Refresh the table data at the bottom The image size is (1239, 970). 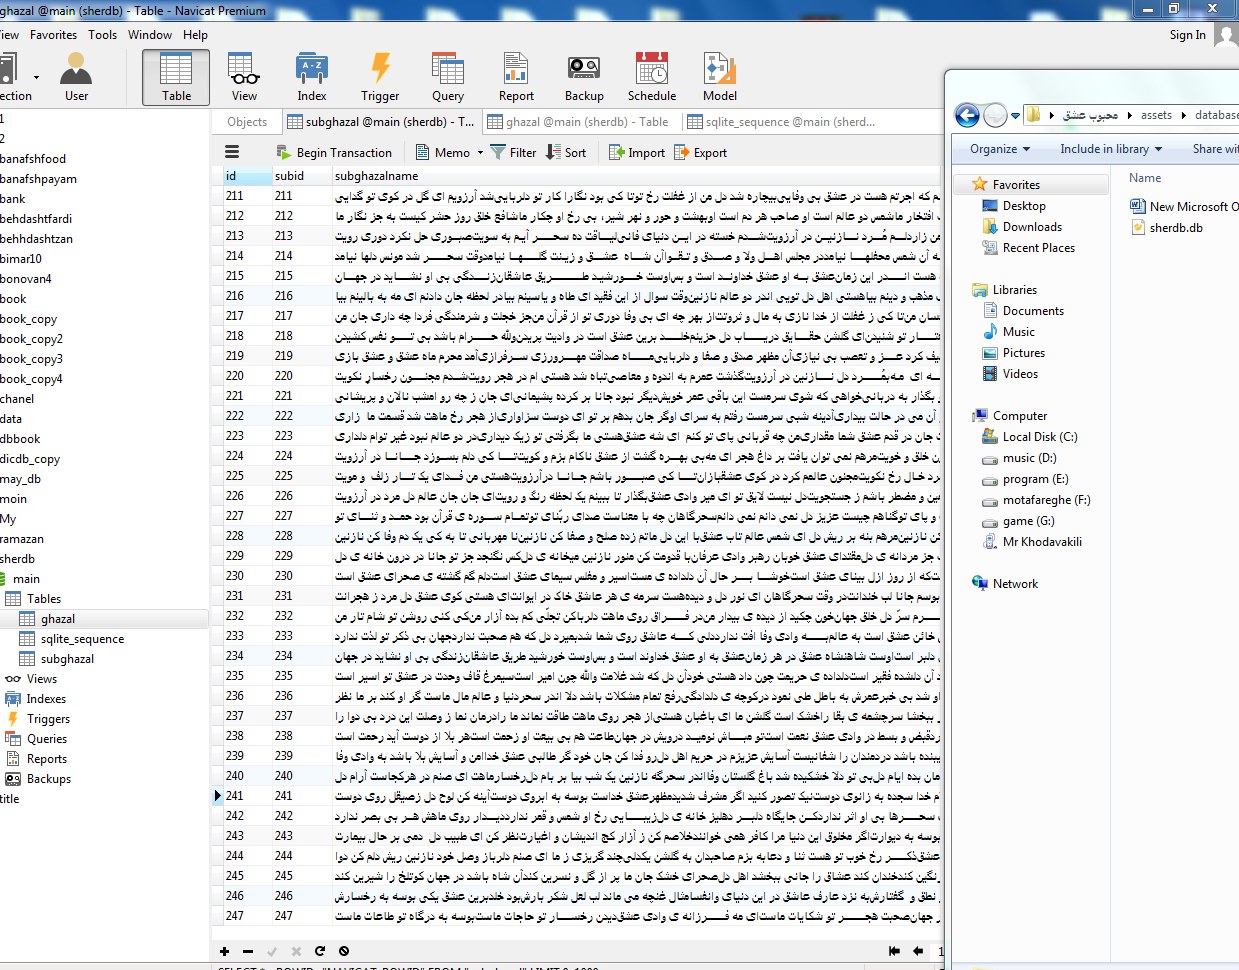[320, 951]
